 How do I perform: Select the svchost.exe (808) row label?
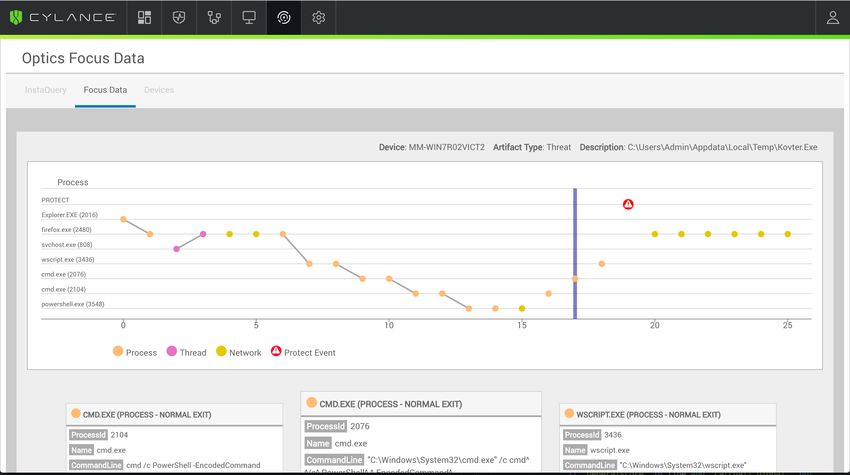(x=67, y=245)
